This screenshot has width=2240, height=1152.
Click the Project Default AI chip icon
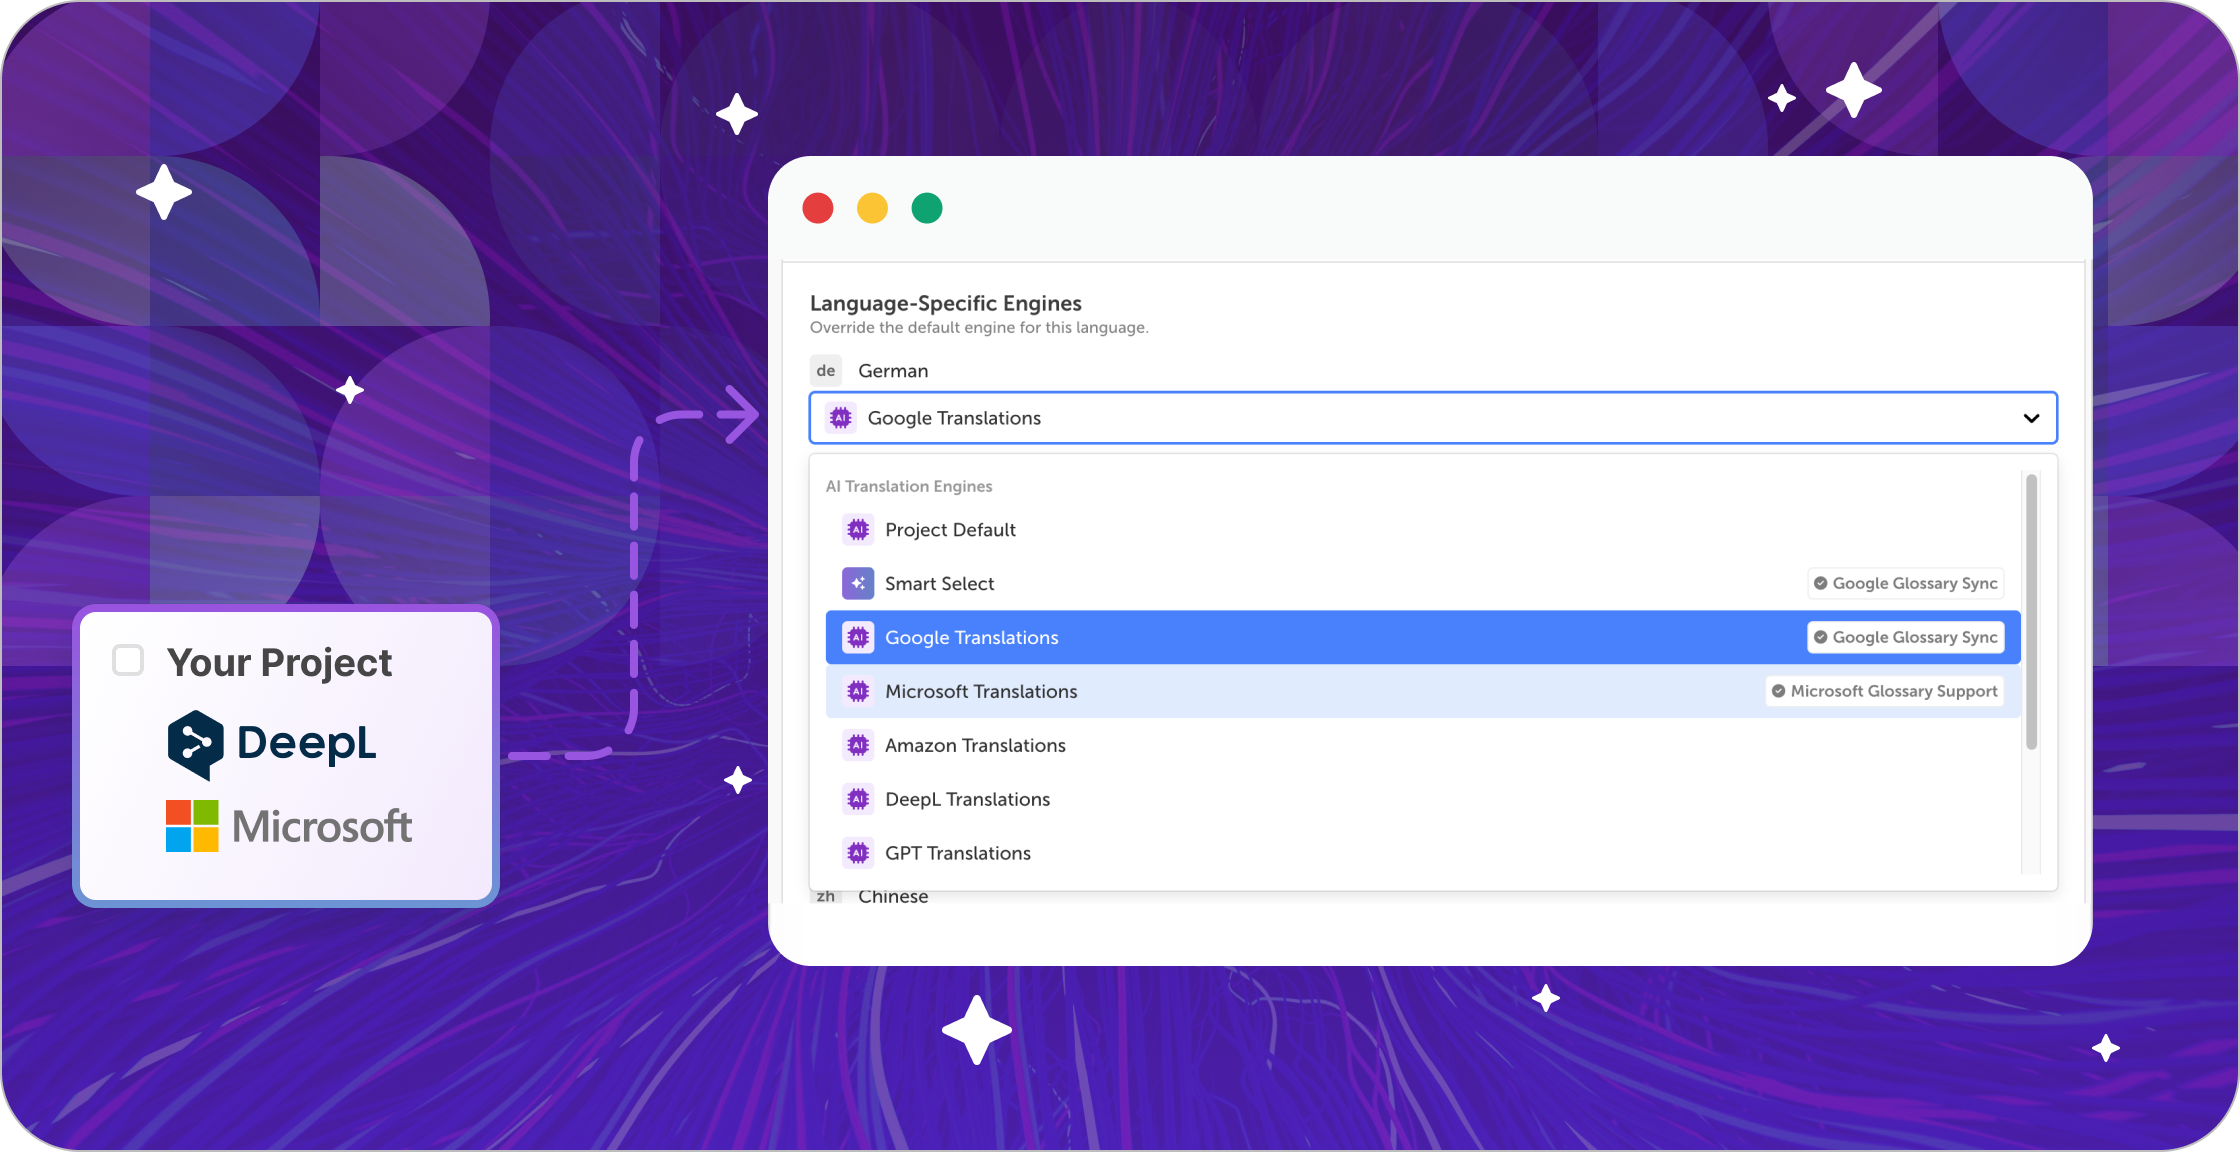pyautogui.click(x=858, y=530)
